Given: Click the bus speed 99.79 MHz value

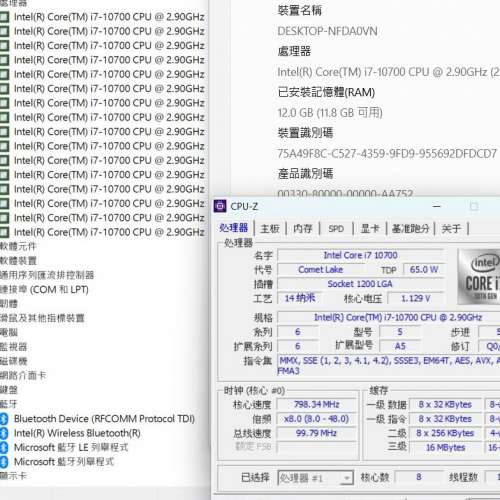Looking at the screenshot, I should 316,433.
